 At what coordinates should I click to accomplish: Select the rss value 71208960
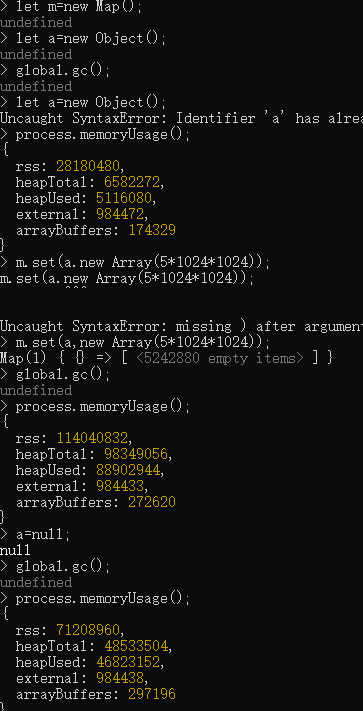click(x=88, y=630)
